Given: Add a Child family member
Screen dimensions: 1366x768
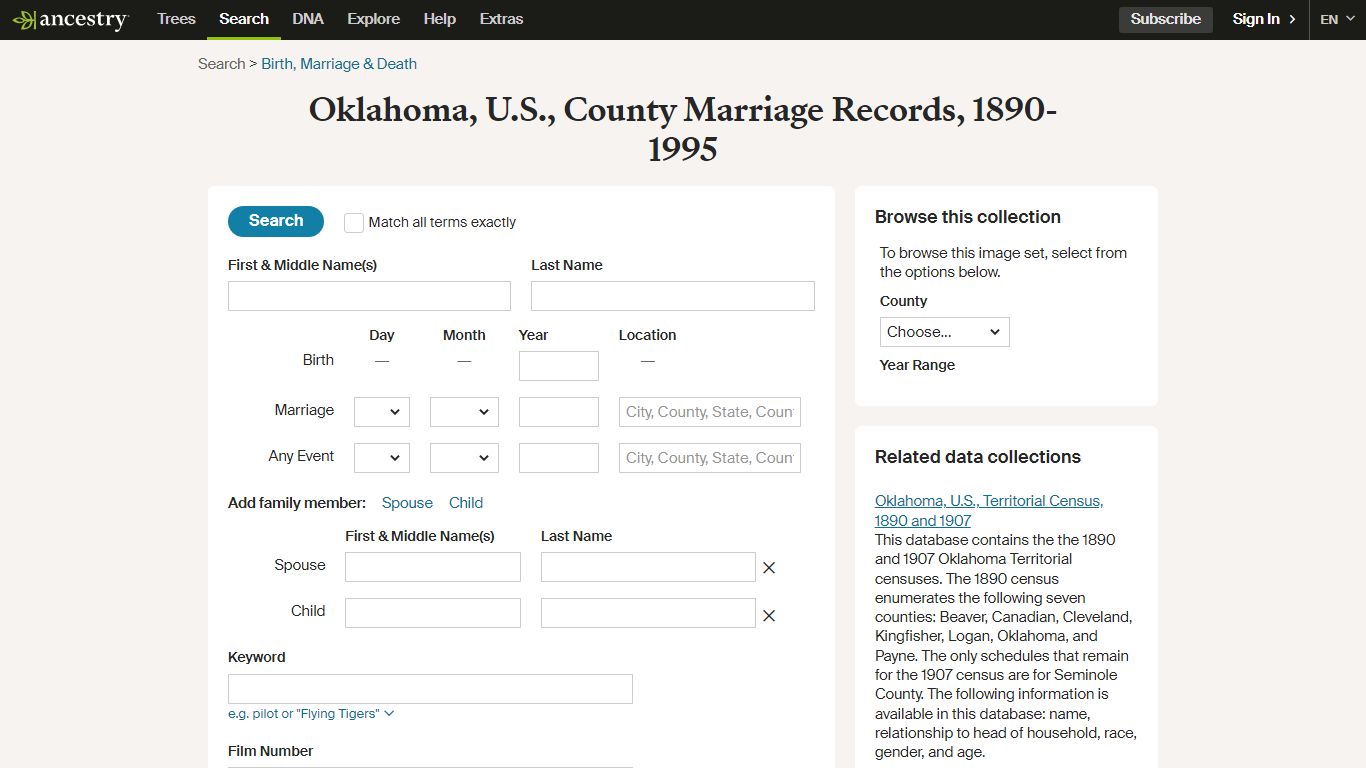Looking at the screenshot, I should click(466, 503).
